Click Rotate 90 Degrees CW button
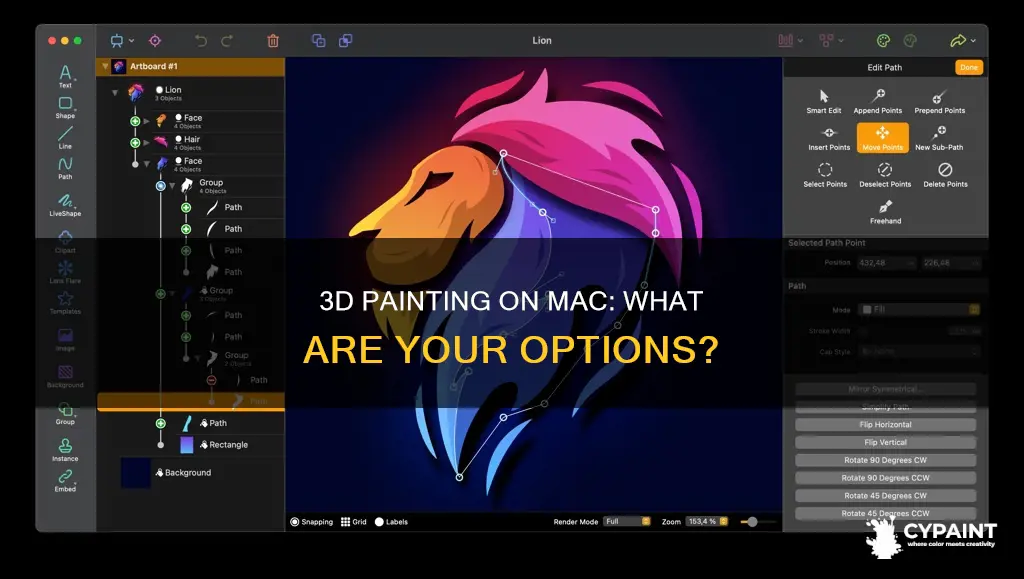The image size is (1024, 579). 885,460
